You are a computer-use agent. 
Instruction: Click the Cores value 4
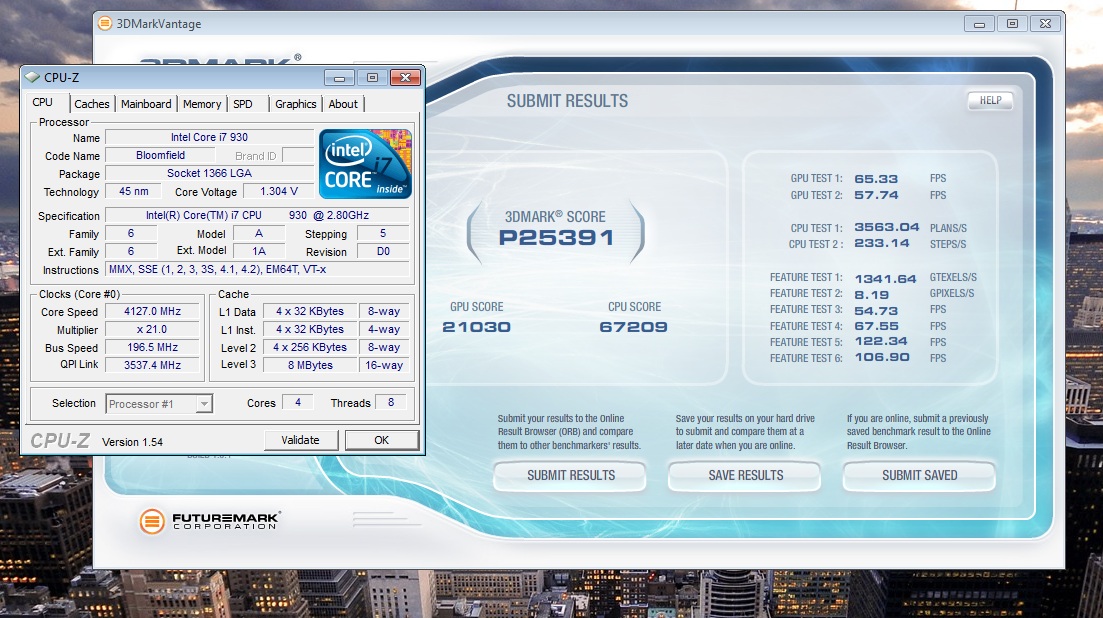click(x=298, y=402)
